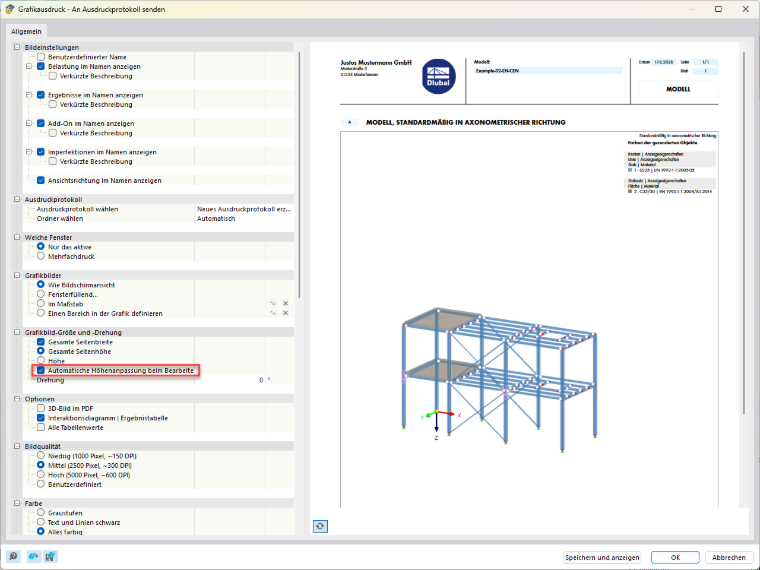Collapse the 'Farbe' section
The height and width of the screenshot is (570, 760).
[17, 504]
